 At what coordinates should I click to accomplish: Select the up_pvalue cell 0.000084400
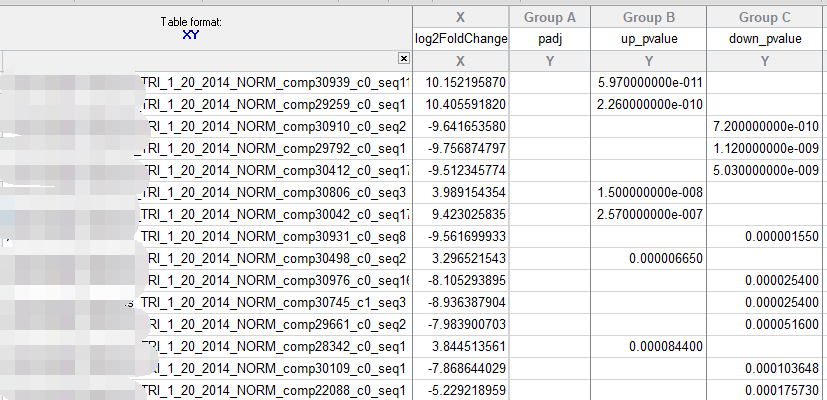pos(648,346)
